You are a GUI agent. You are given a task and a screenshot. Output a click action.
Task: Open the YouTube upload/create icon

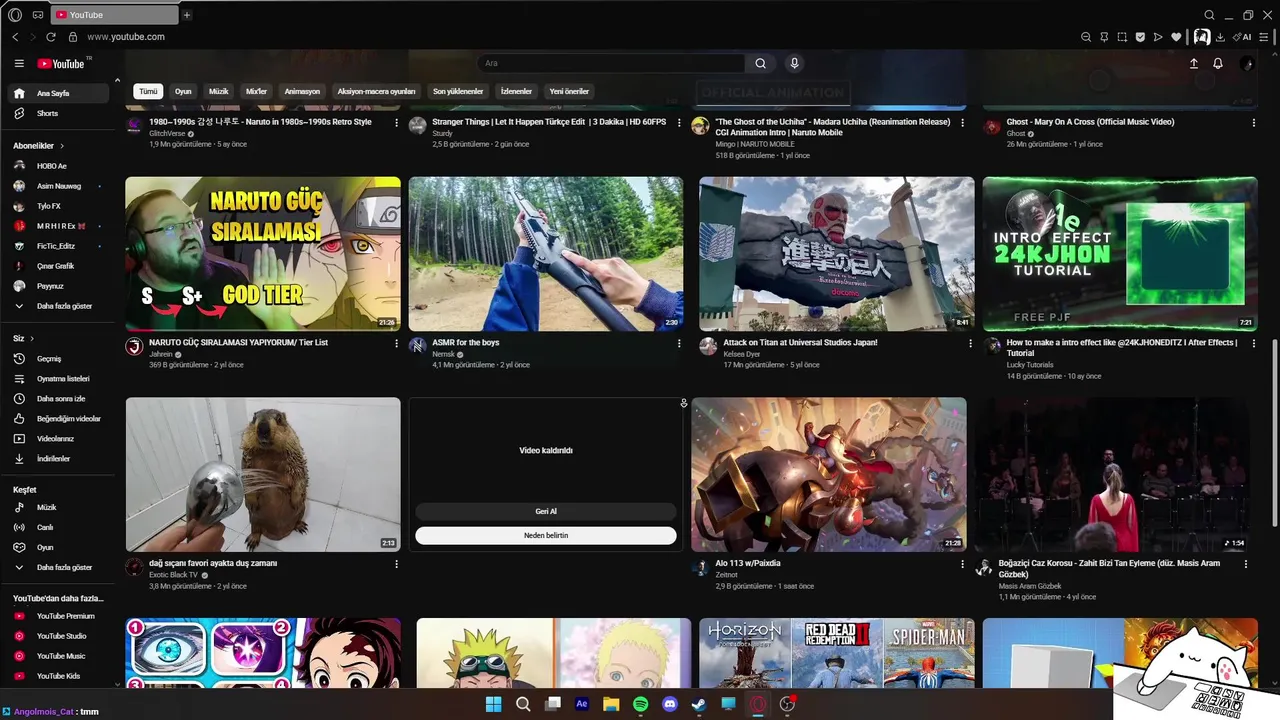point(1193,63)
